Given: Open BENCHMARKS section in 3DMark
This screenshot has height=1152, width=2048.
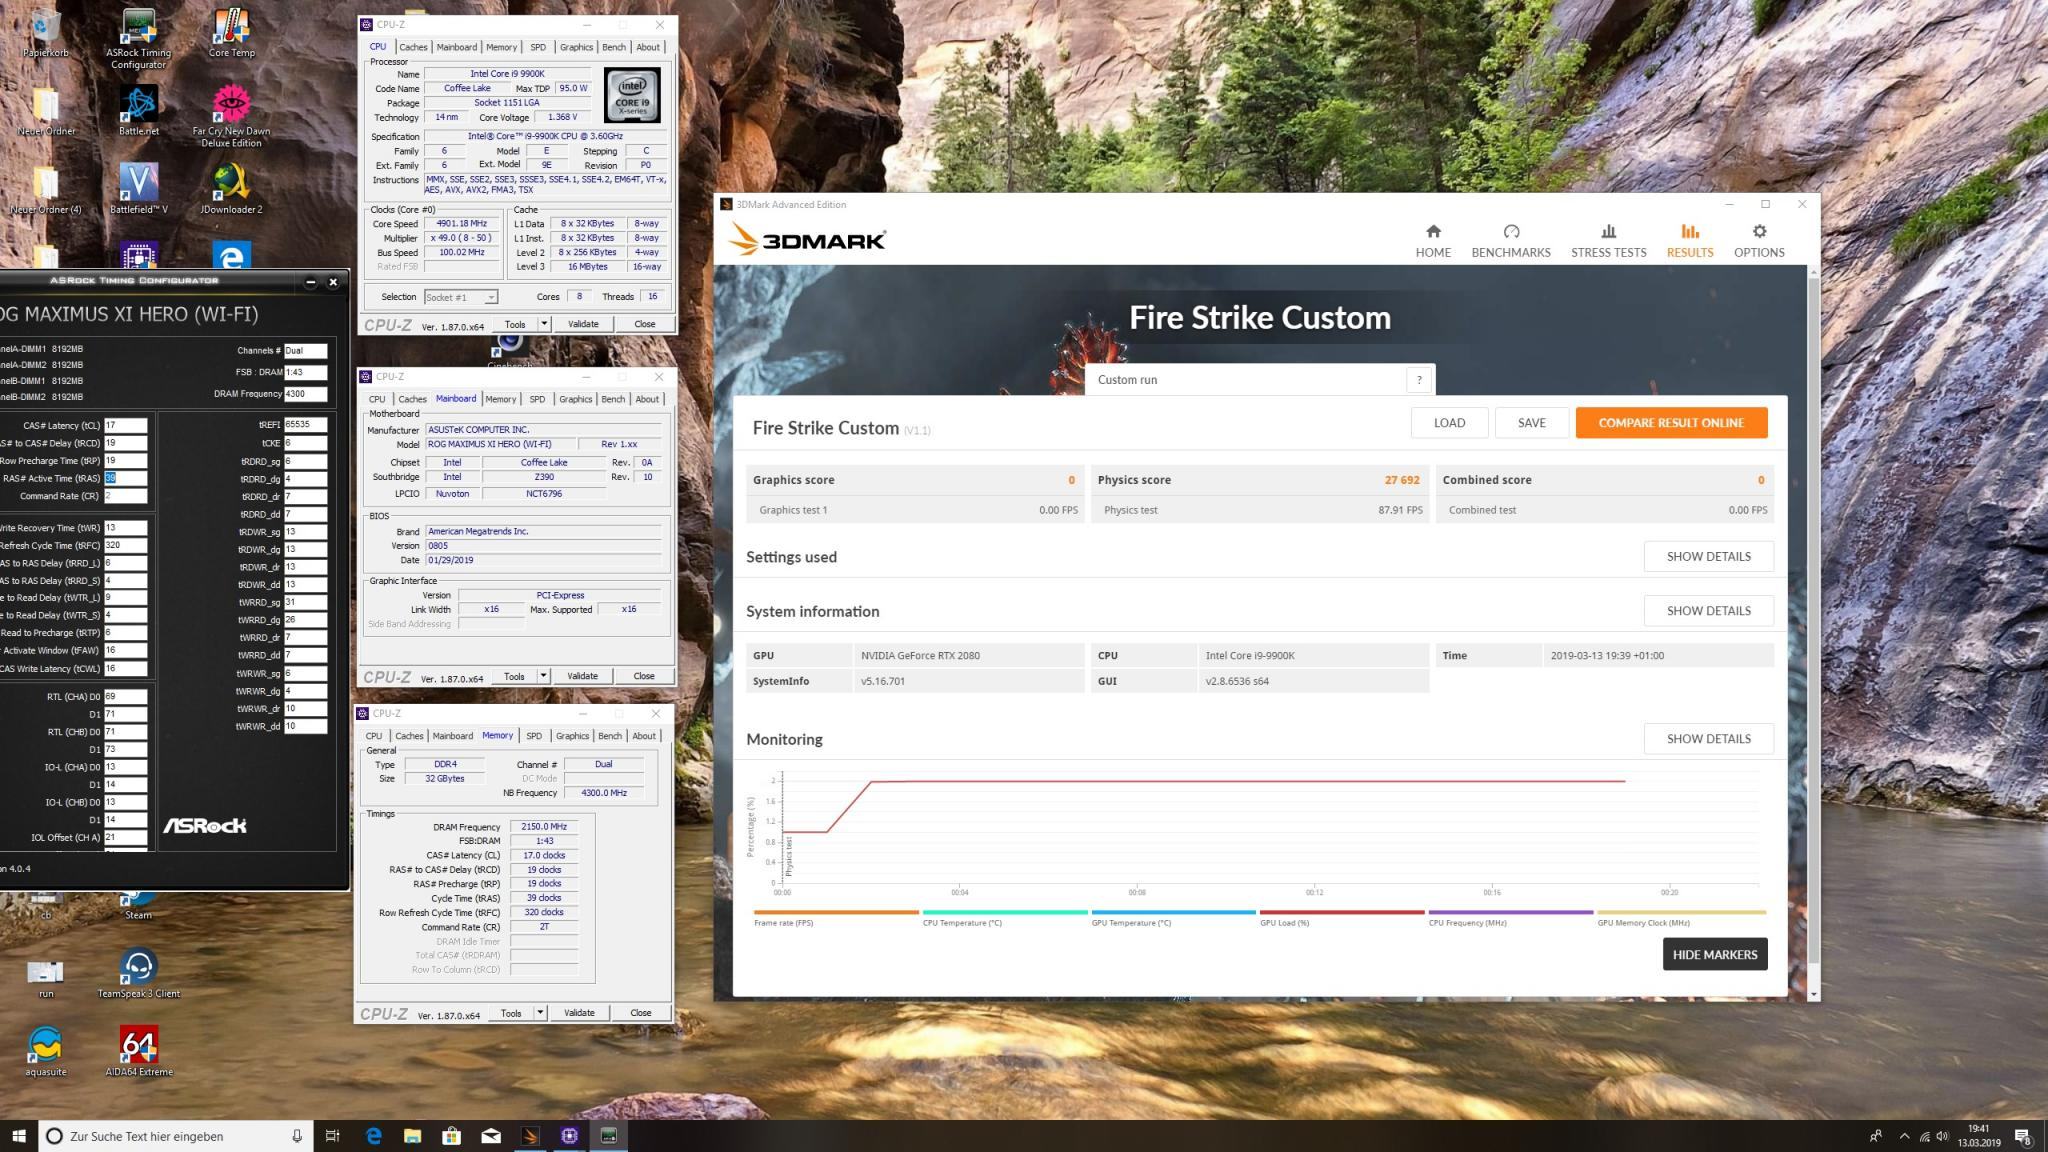Looking at the screenshot, I should tap(1510, 241).
